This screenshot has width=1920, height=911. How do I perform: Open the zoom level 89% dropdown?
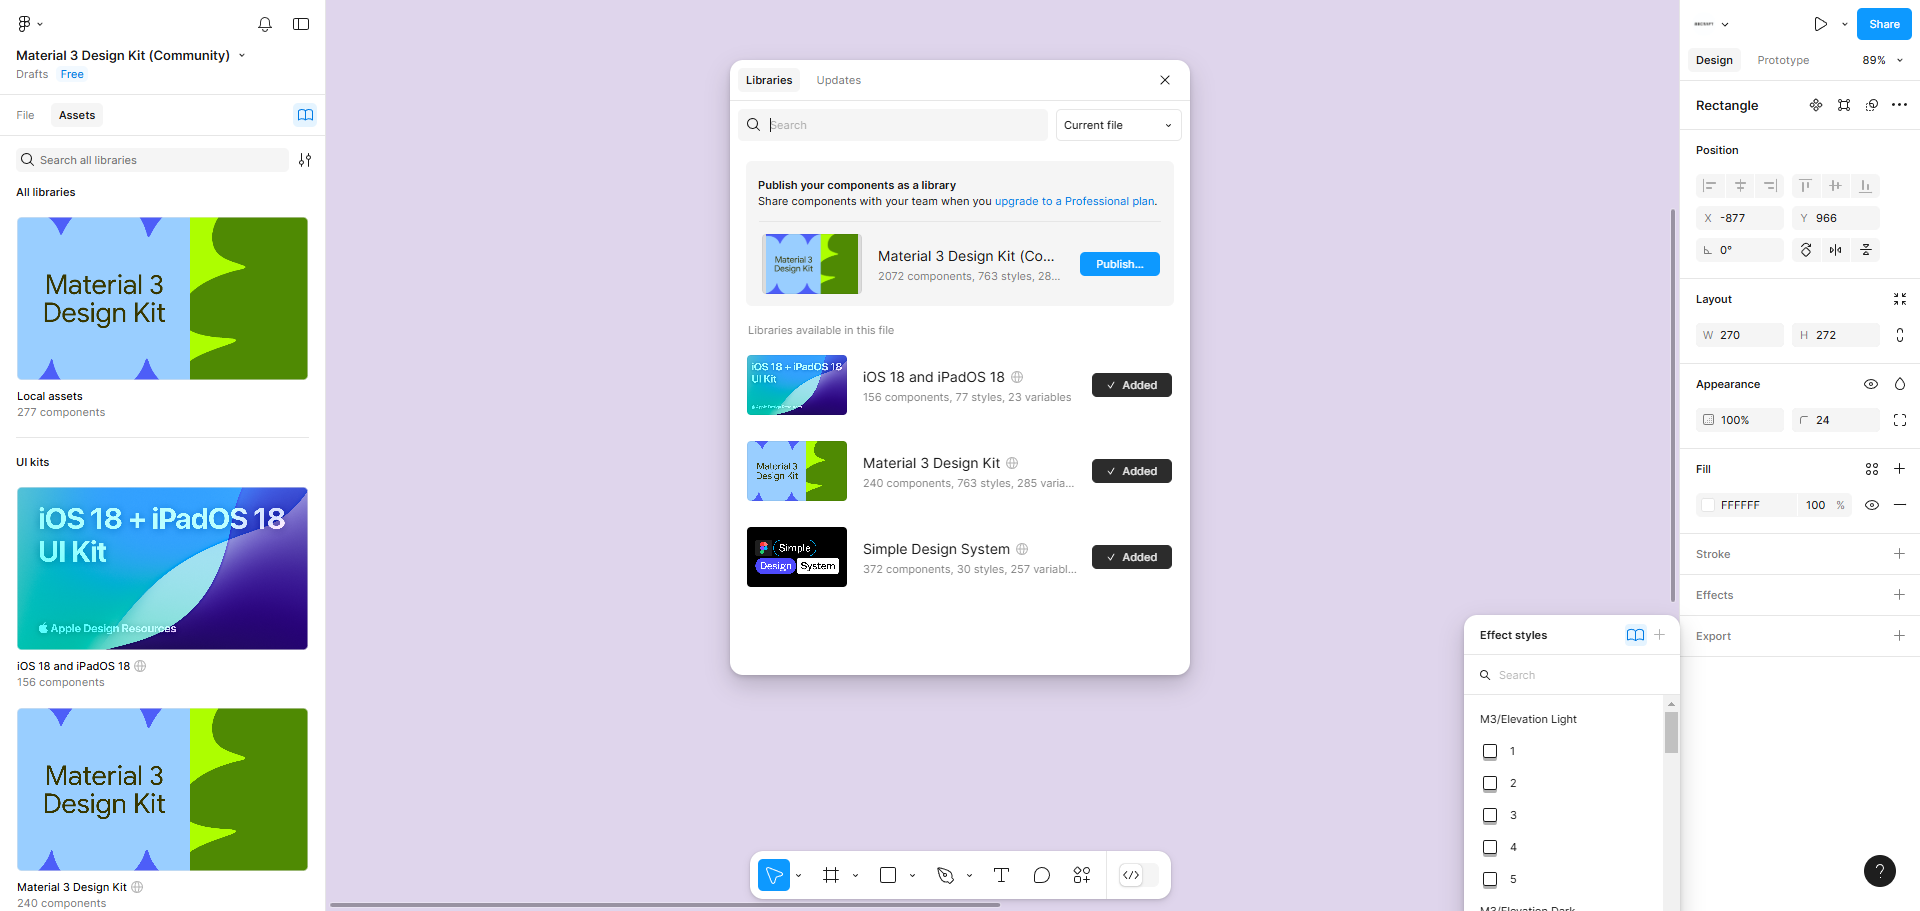[x=1882, y=60]
